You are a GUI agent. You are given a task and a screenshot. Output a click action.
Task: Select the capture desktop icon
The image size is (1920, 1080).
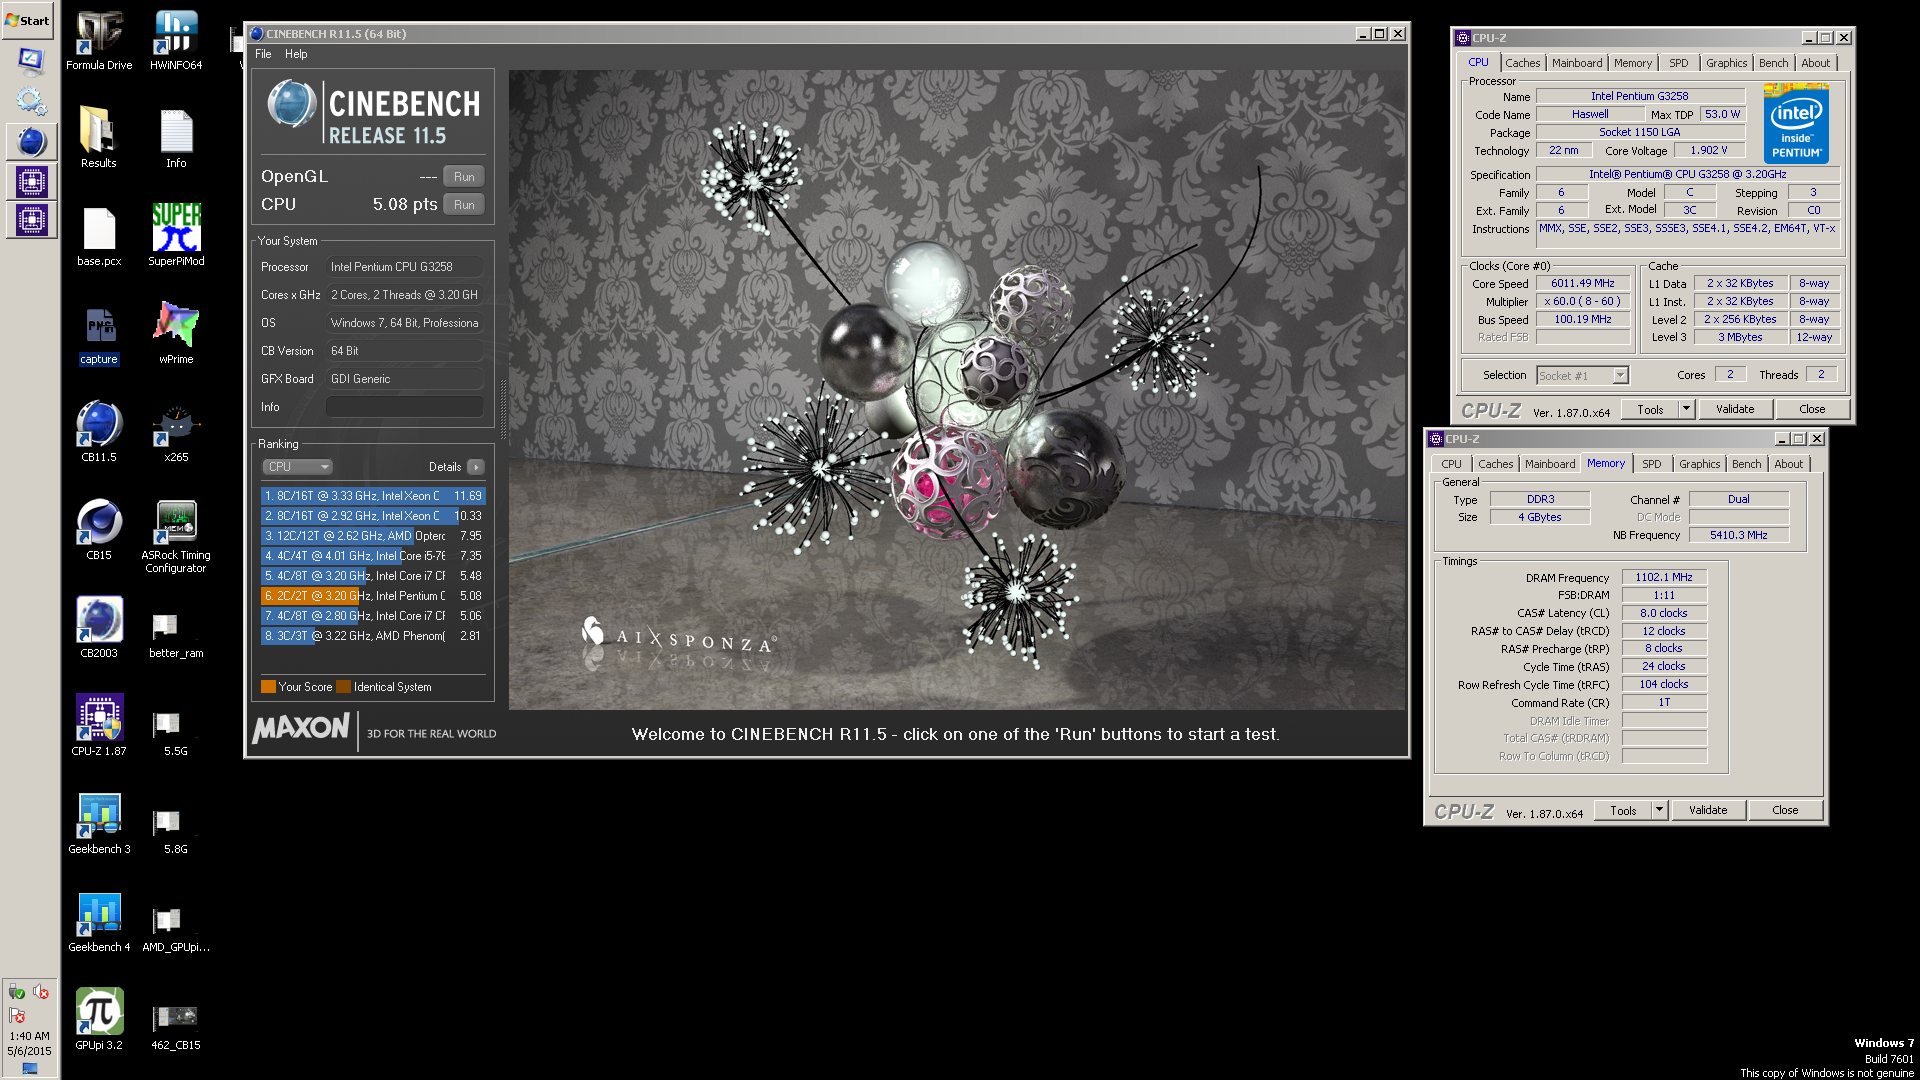point(99,334)
